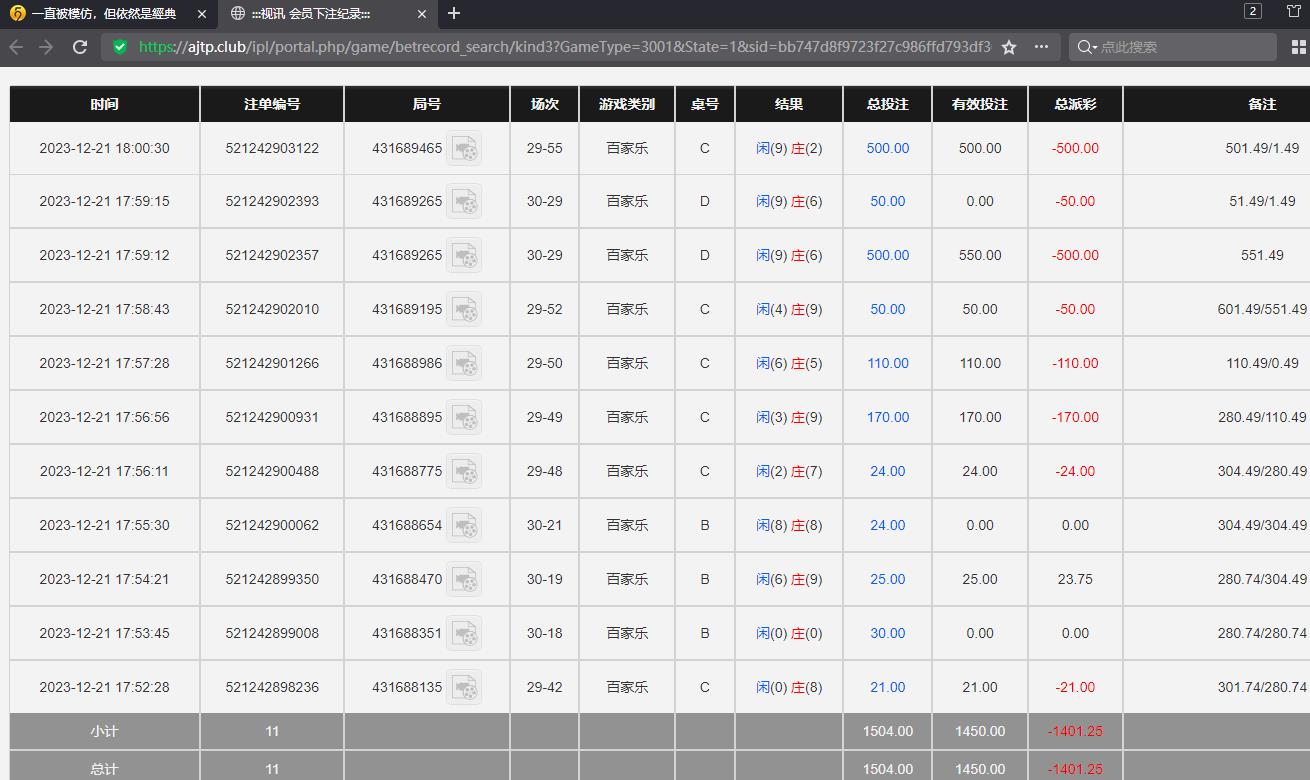Image resolution: width=1310 pixels, height=780 pixels.
Task: Open bet amount 500.00 for order 521242902357
Action: [888, 255]
